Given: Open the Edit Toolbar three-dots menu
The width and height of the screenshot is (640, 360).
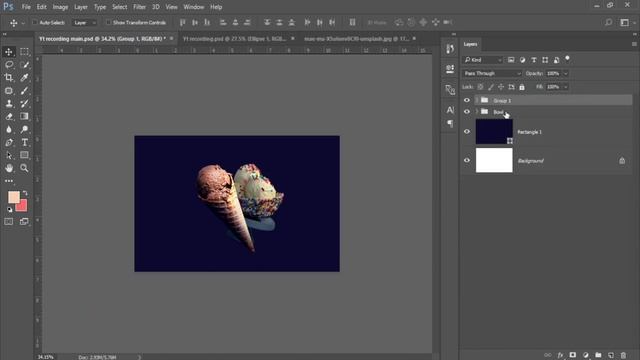Looking at the screenshot, I should point(9,181).
